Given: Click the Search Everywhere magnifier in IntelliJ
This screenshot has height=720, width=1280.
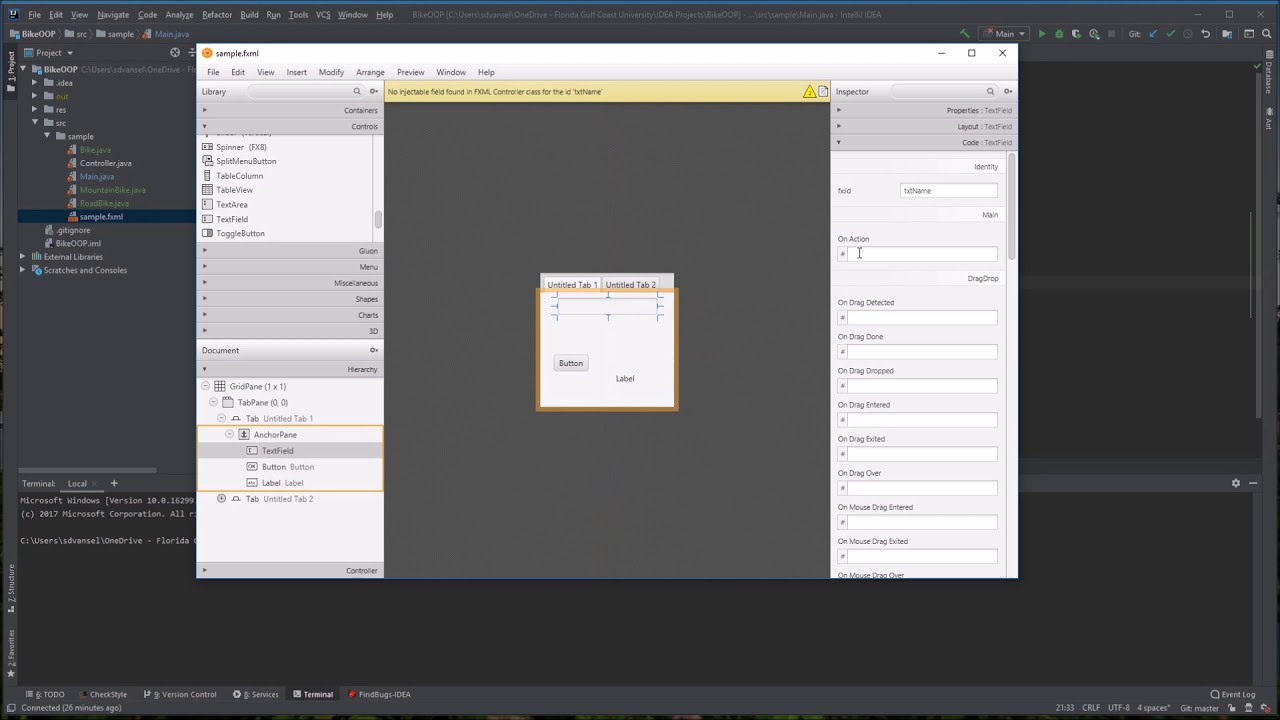Looking at the screenshot, I should click(1265, 34).
